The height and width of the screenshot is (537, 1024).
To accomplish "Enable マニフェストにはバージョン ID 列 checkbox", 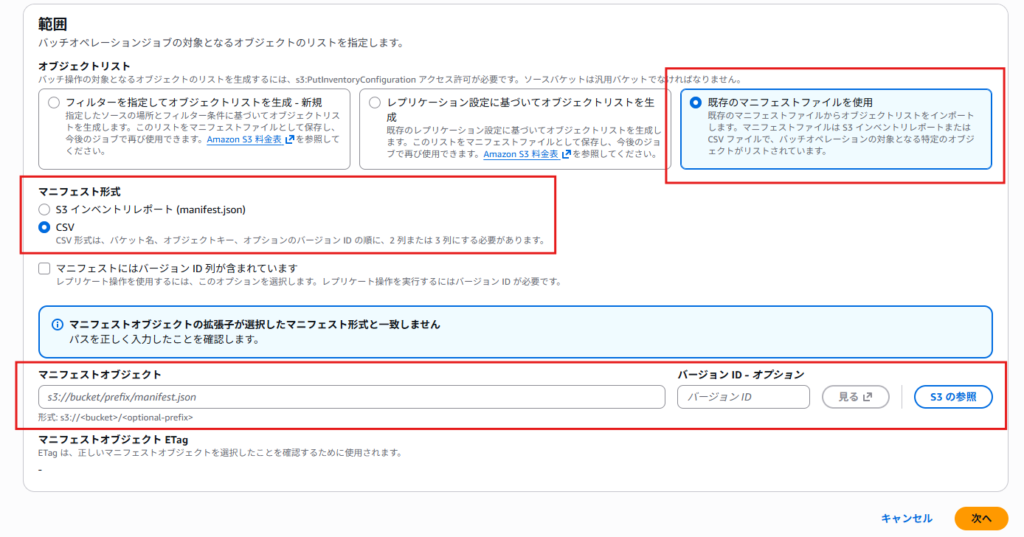I will [x=44, y=268].
